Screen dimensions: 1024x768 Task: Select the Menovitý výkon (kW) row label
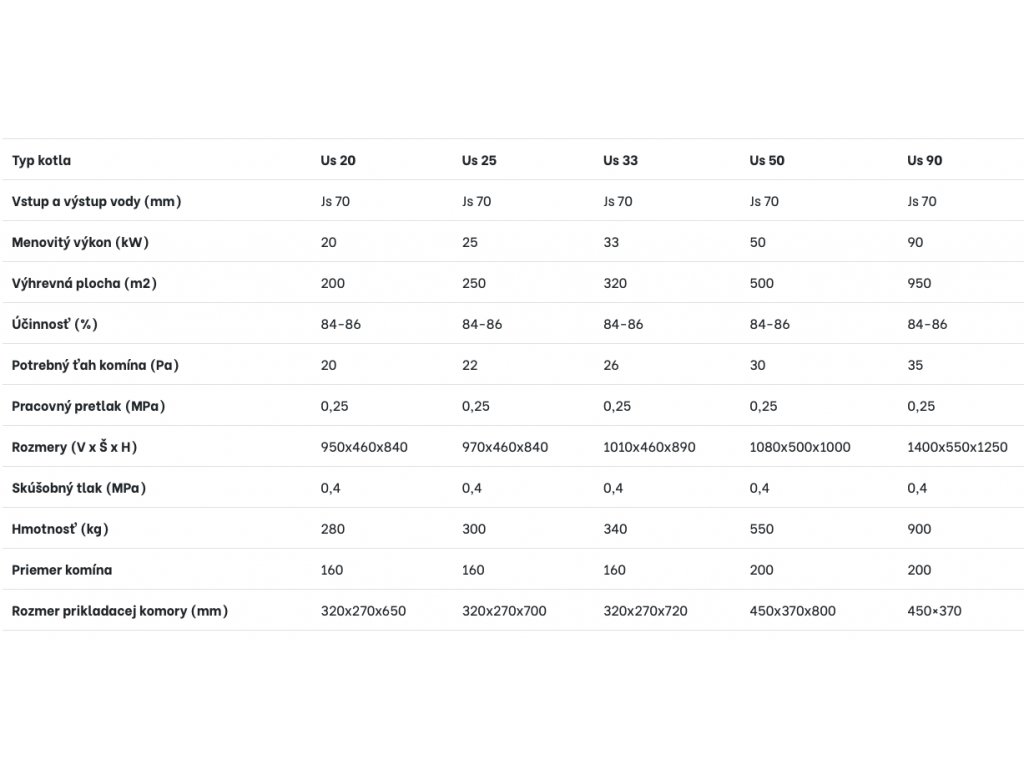(x=80, y=242)
